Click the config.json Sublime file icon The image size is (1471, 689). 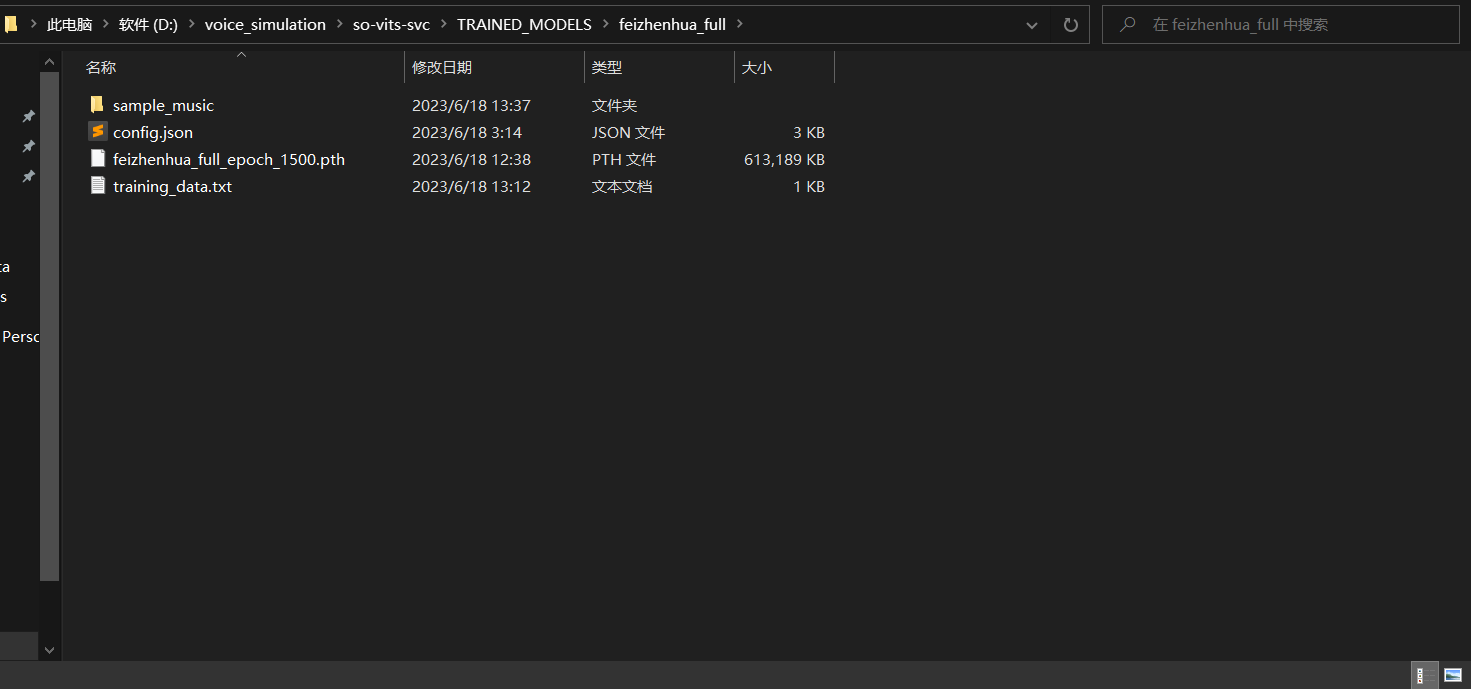[x=97, y=132]
